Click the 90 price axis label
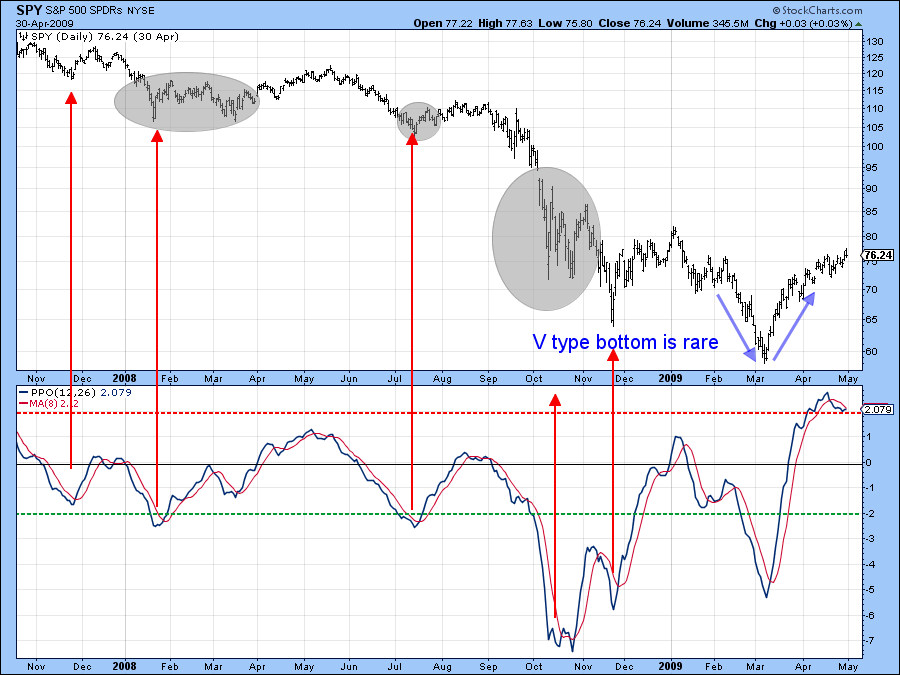The image size is (900, 675). [x=872, y=189]
